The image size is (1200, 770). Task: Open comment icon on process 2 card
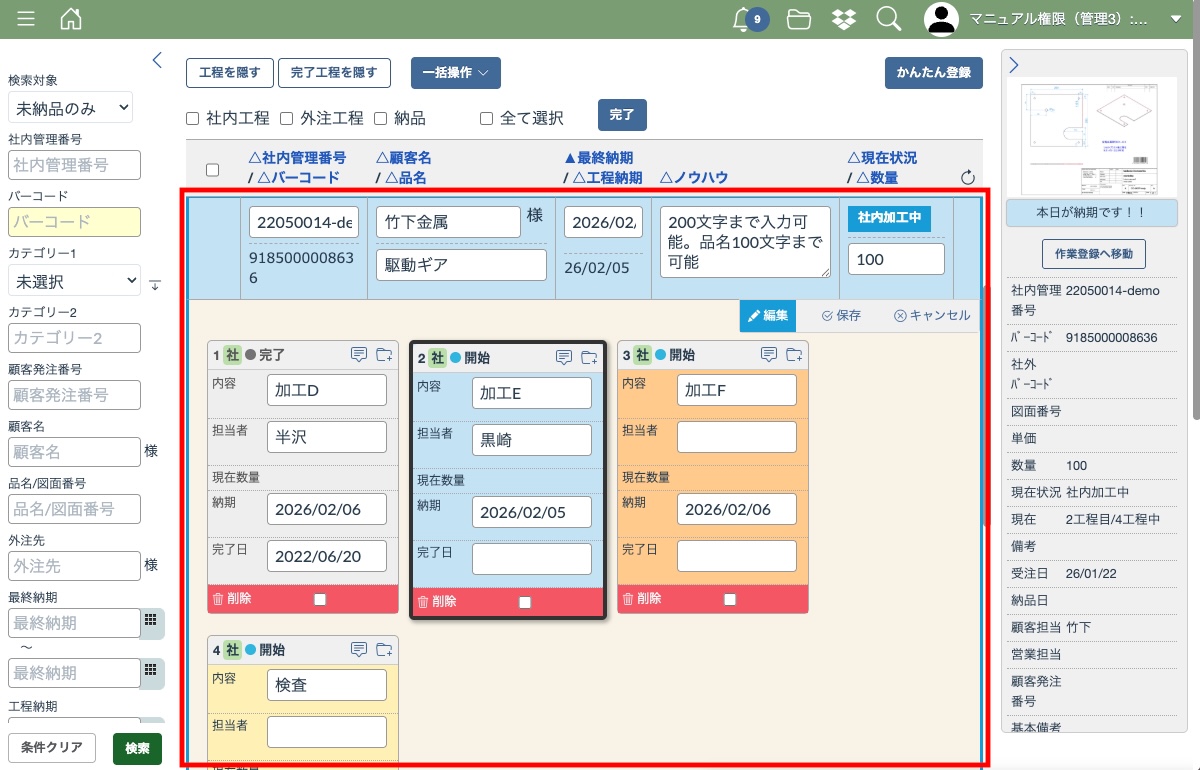point(564,357)
